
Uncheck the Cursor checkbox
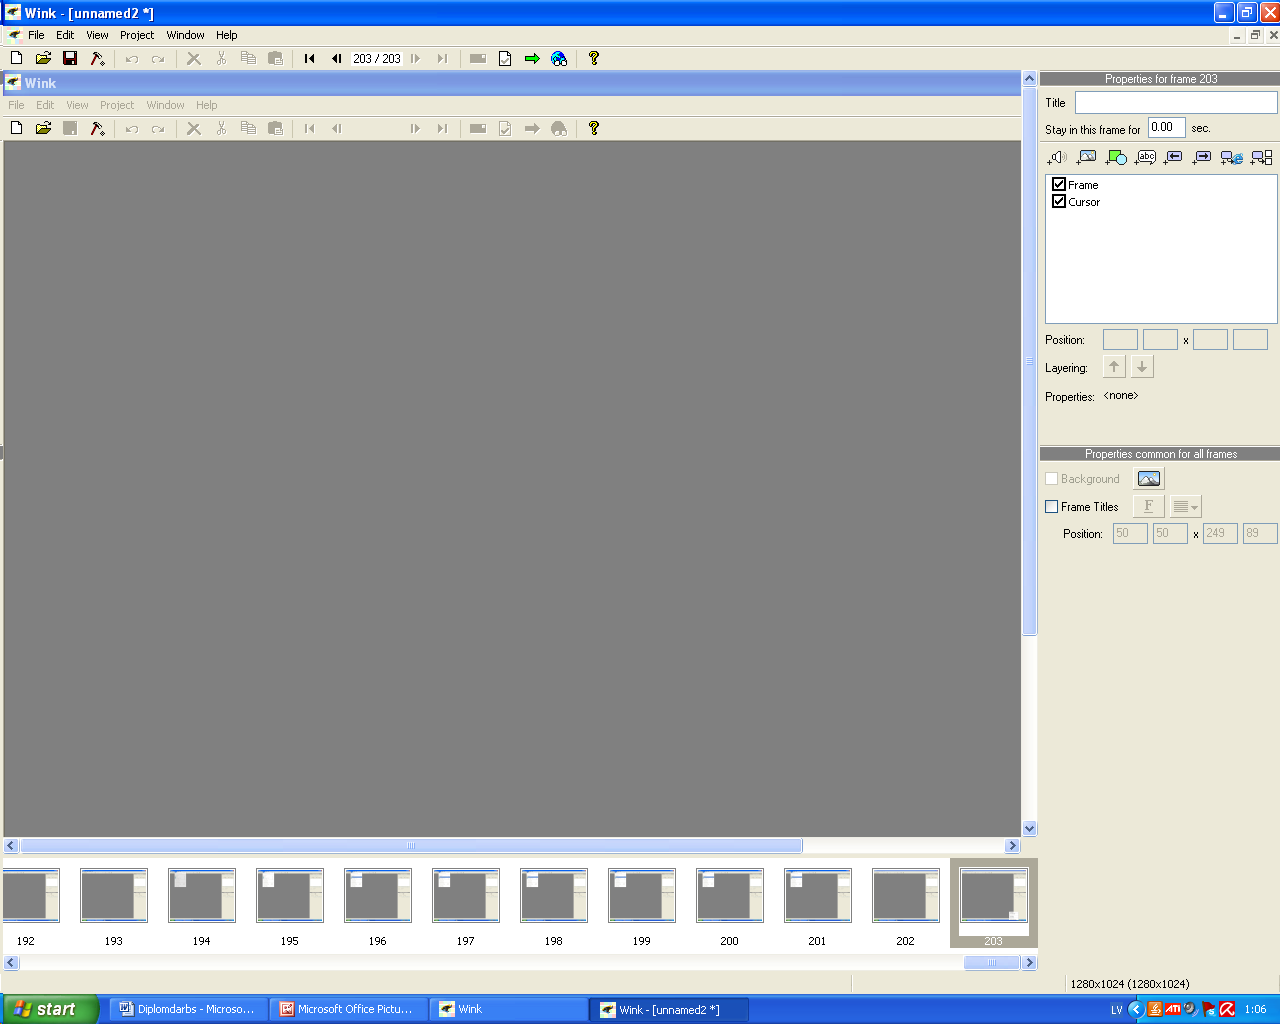click(1059, 202)
